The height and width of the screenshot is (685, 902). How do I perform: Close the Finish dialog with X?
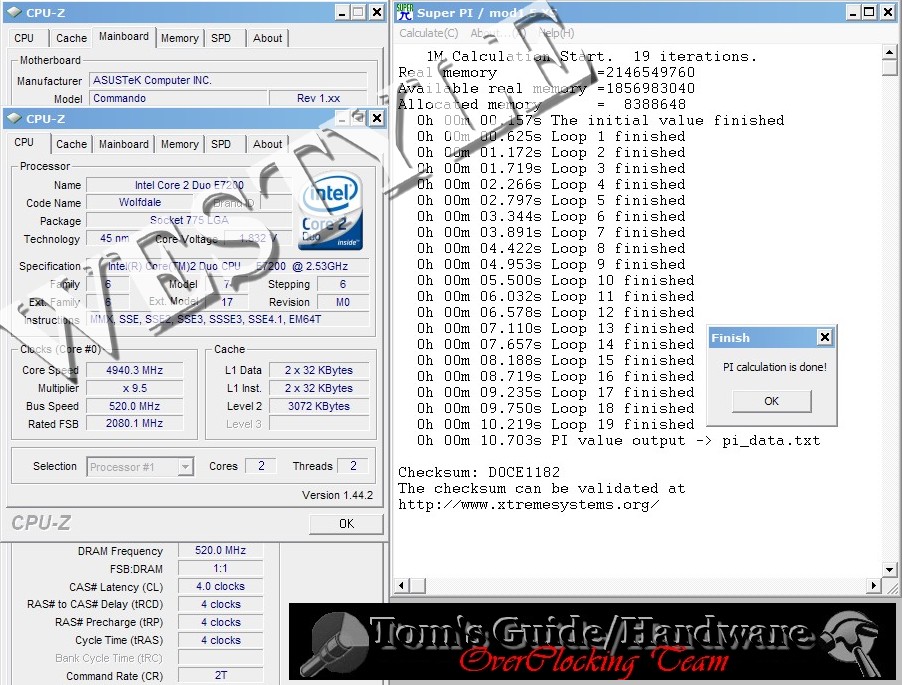pyautogui.click(x=824, y=337)
